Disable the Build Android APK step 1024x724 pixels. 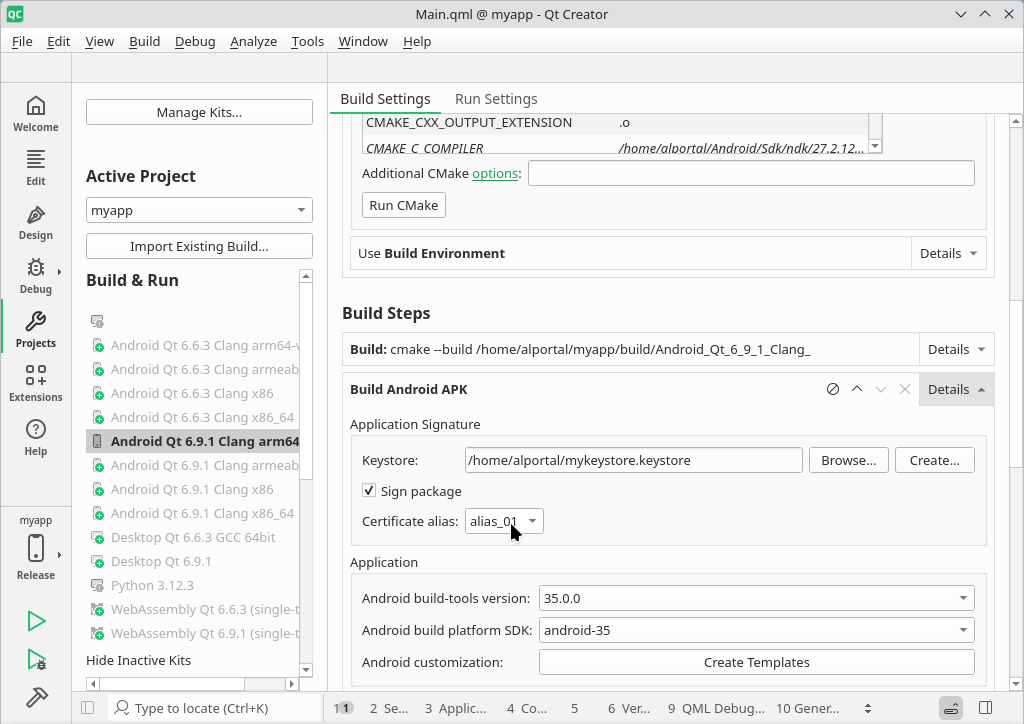pyautogui.click(x=833, y=389)
